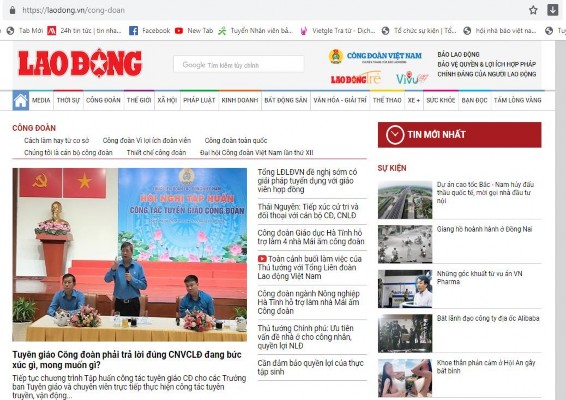
Task: Click the padlock icon beside the URL
Action: tap(12, 10)
